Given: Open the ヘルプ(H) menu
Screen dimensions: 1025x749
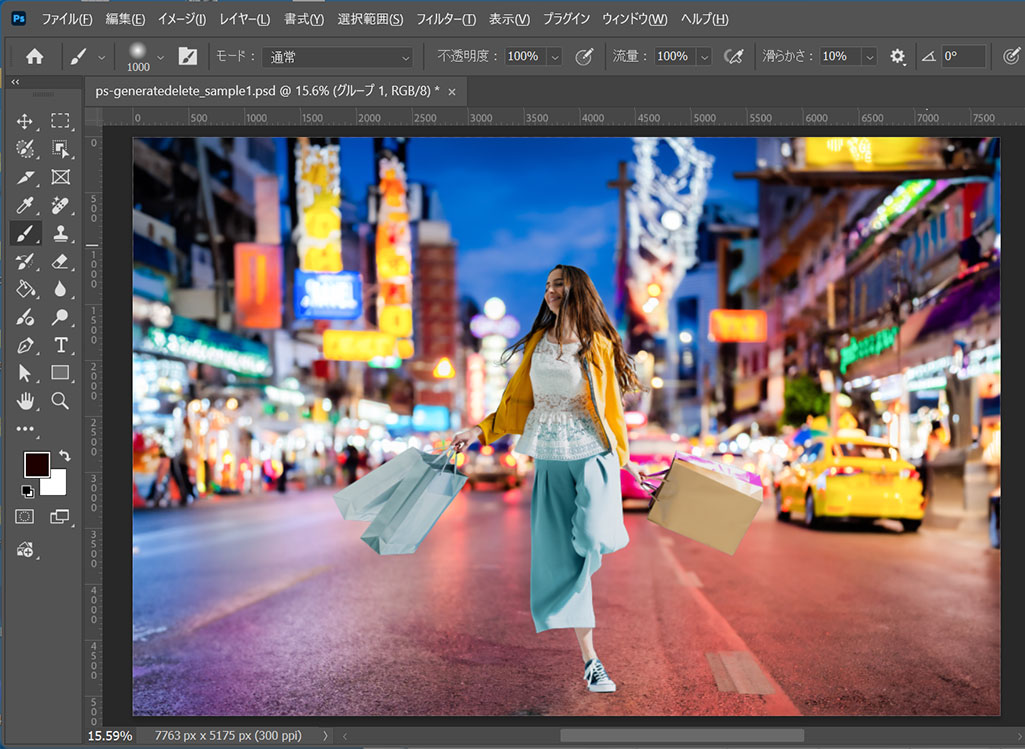Looking at the screenshot, I should click(x=704, y=19).
